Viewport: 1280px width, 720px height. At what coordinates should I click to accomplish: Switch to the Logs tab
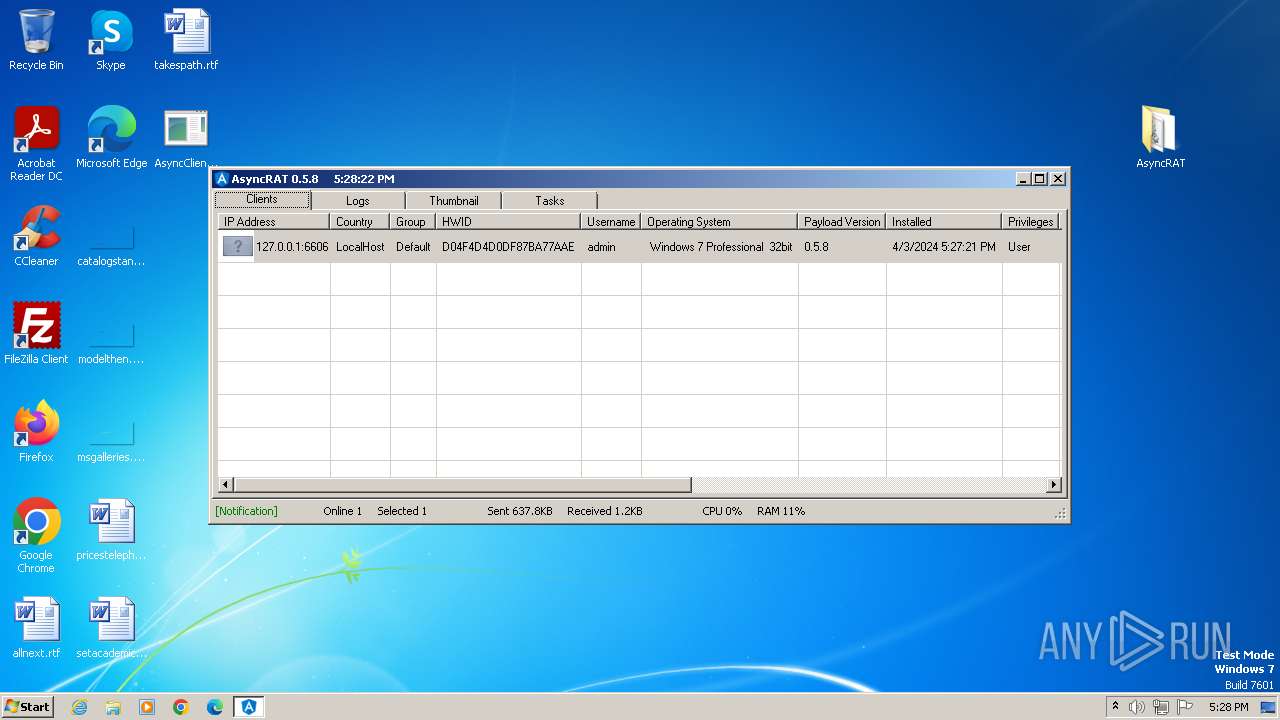(358, 201)
